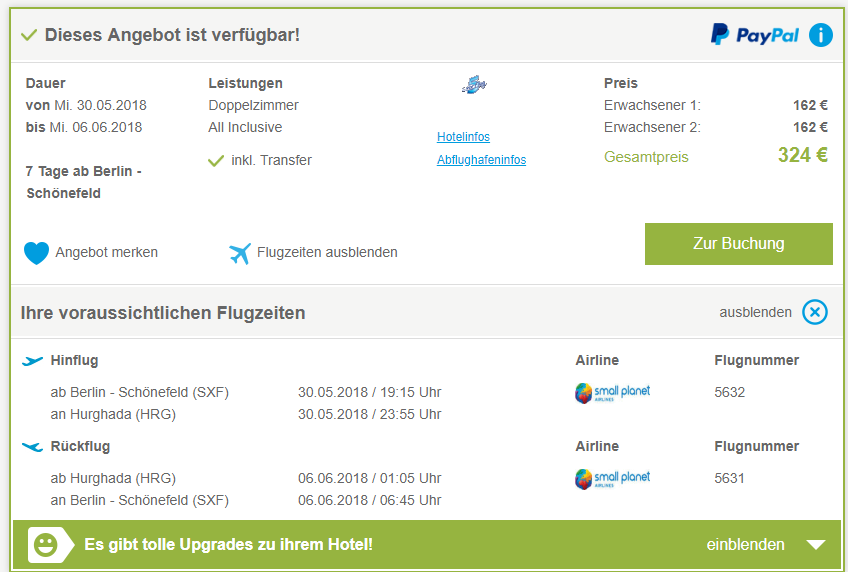Open the Abflughafeninfos link
The width and height of the screenshot is (848, 572).
click(x=481, y=160)
